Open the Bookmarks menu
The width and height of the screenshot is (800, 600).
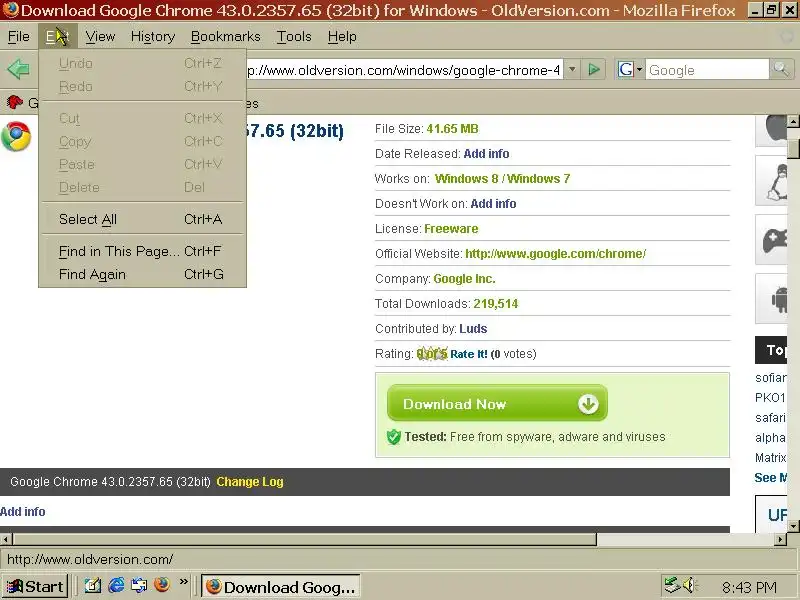[226, 37]
